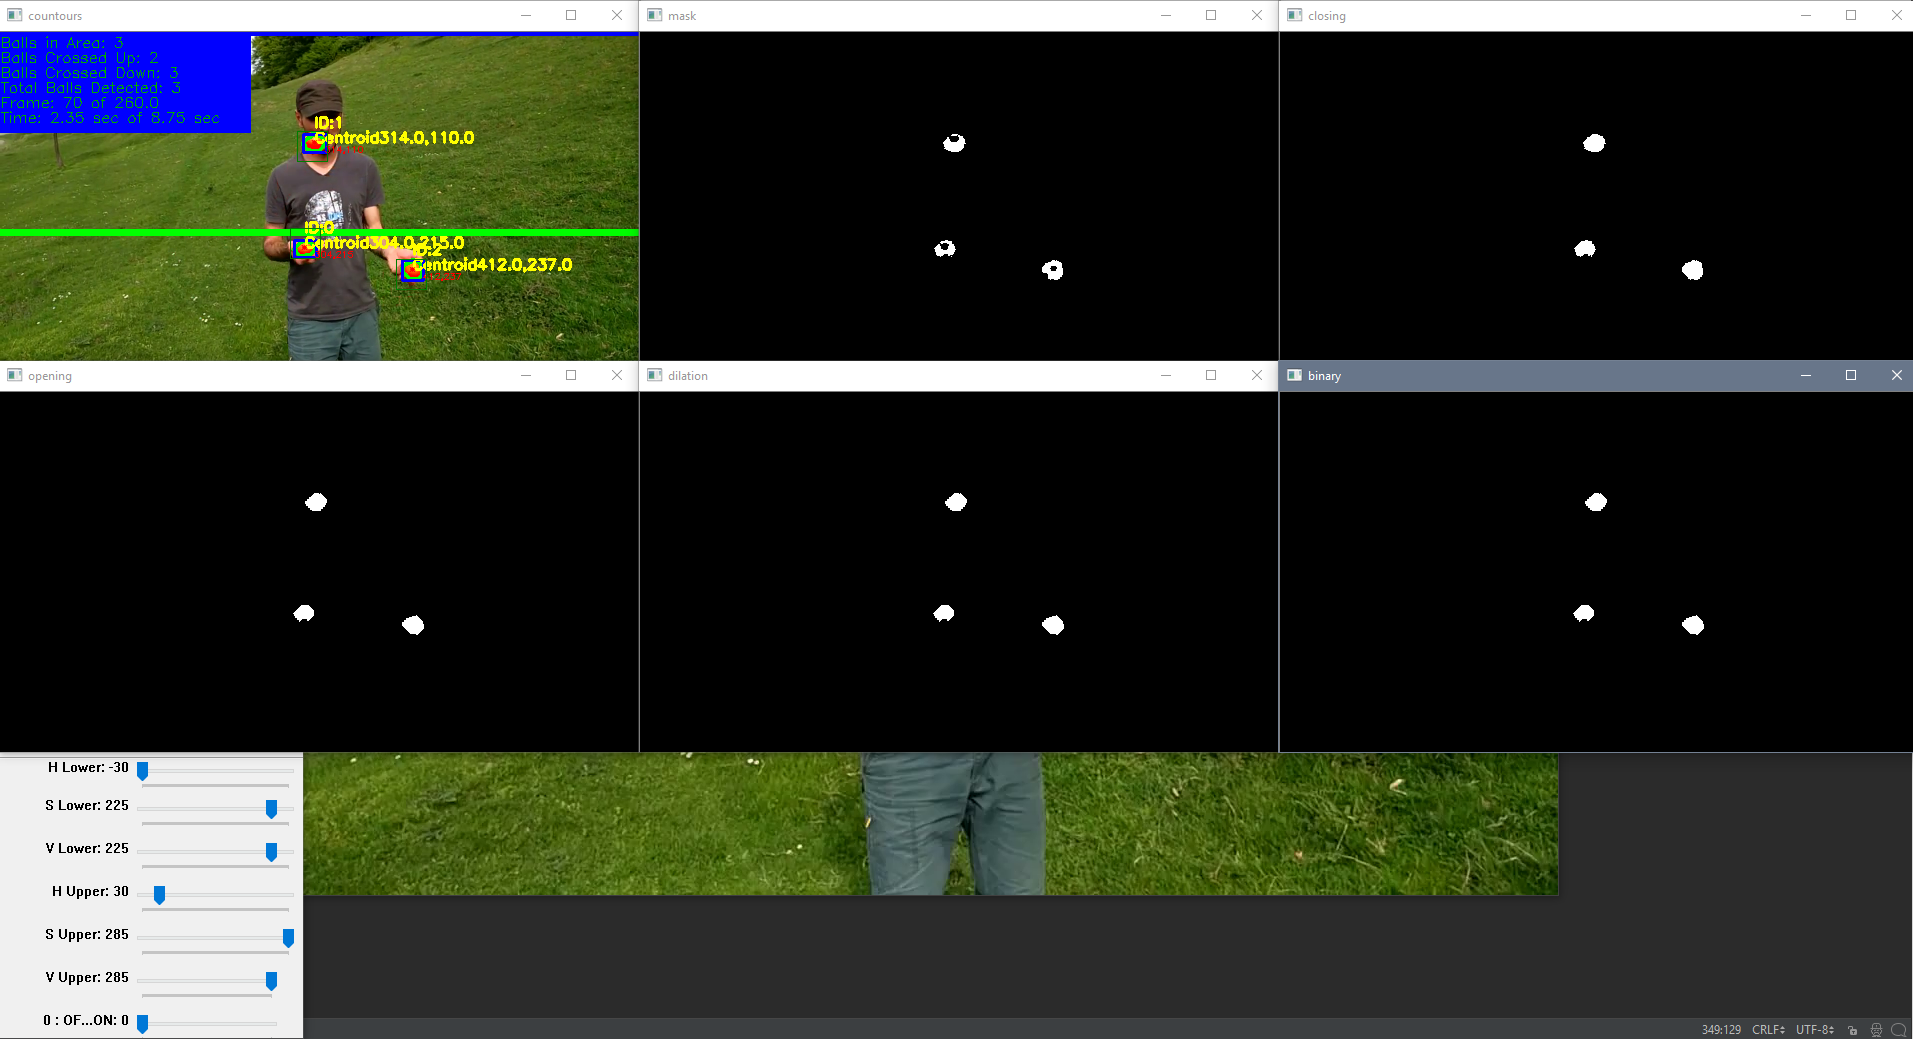1913x1039 pixels.
Task: Toggle the 0 : OFF...ON switch slider
Action: pyautogui.click(x=142, y=1023)
